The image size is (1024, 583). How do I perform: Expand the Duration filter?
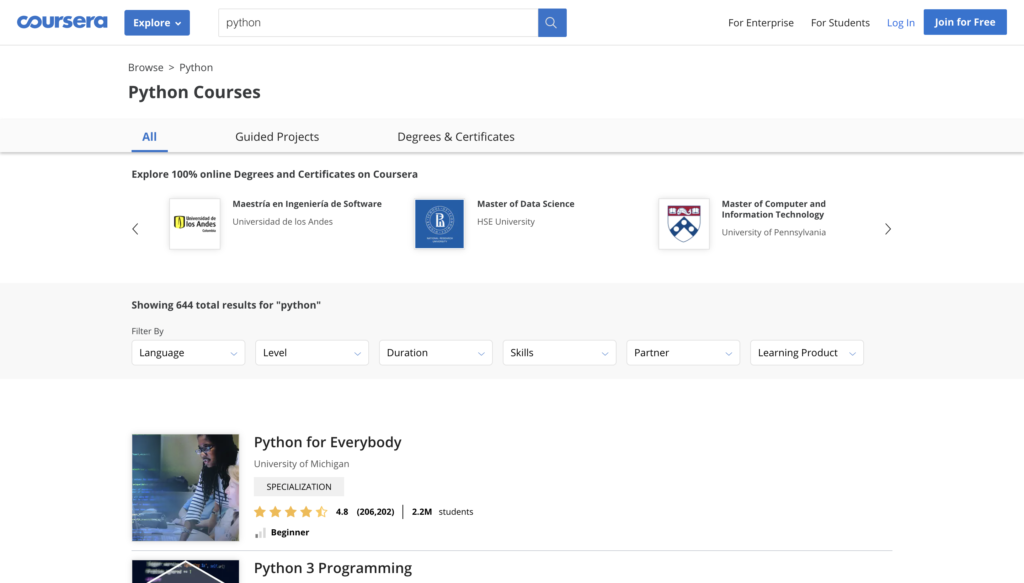coord(436,353)
